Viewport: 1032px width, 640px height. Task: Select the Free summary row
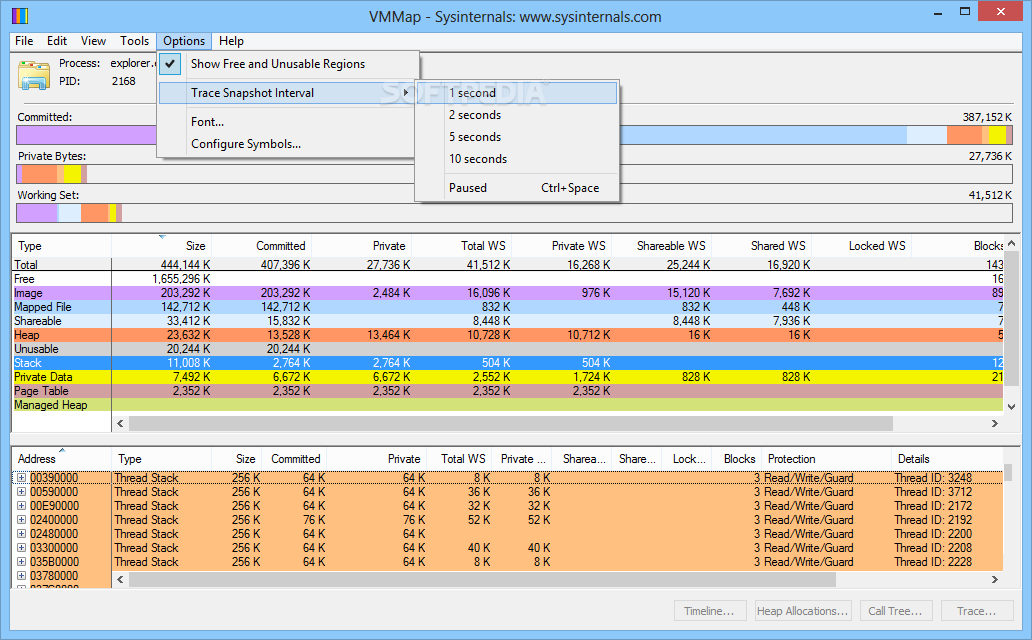pyautogui.click(x=507, y=279)
